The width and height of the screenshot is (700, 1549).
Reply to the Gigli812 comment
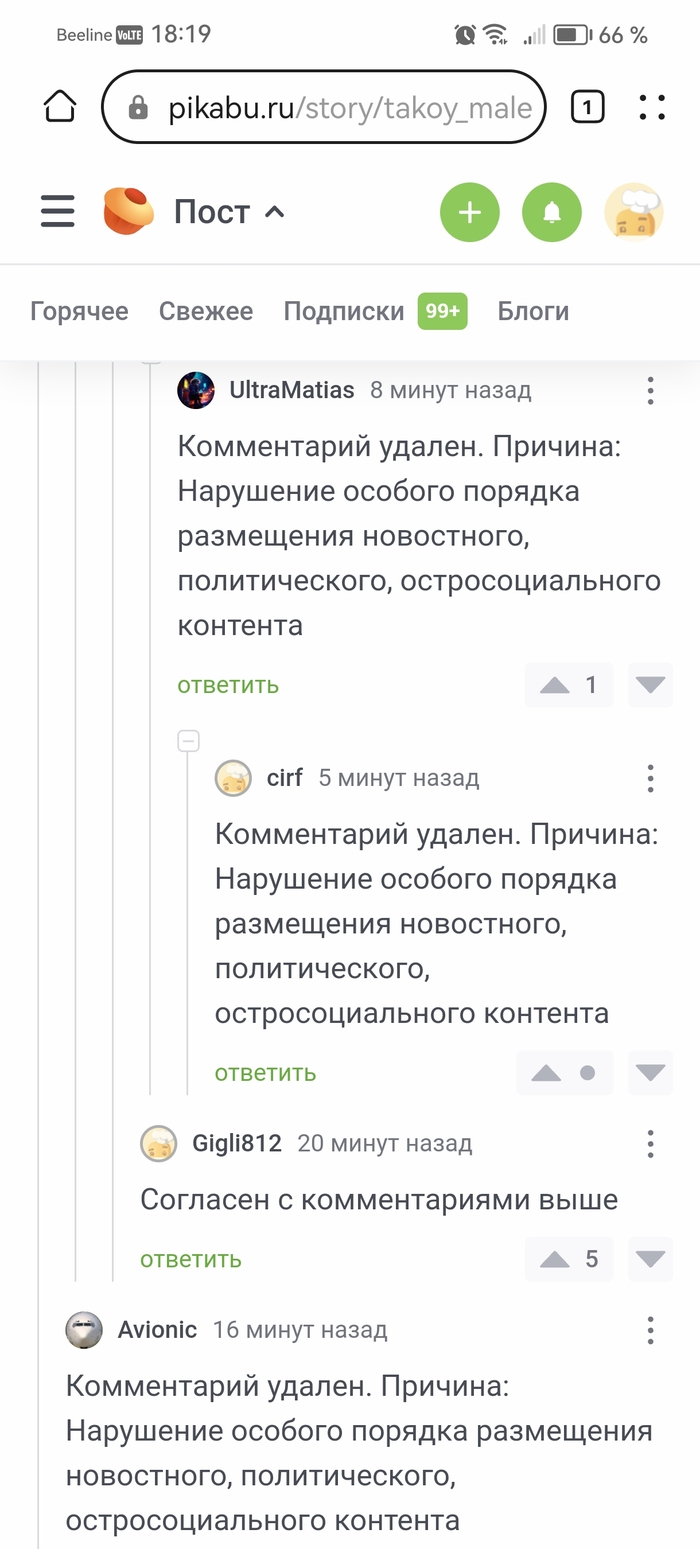click(190, 1259)
